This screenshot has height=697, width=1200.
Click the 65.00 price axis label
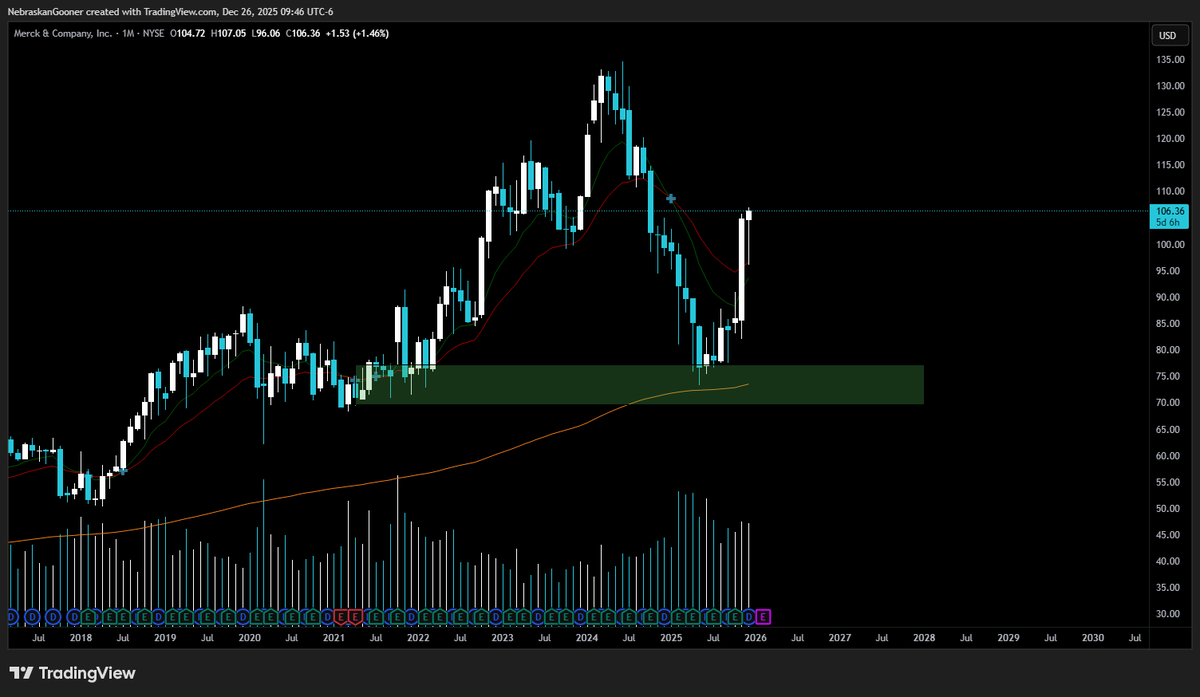pyautogui.click(x=1170, y=429)
